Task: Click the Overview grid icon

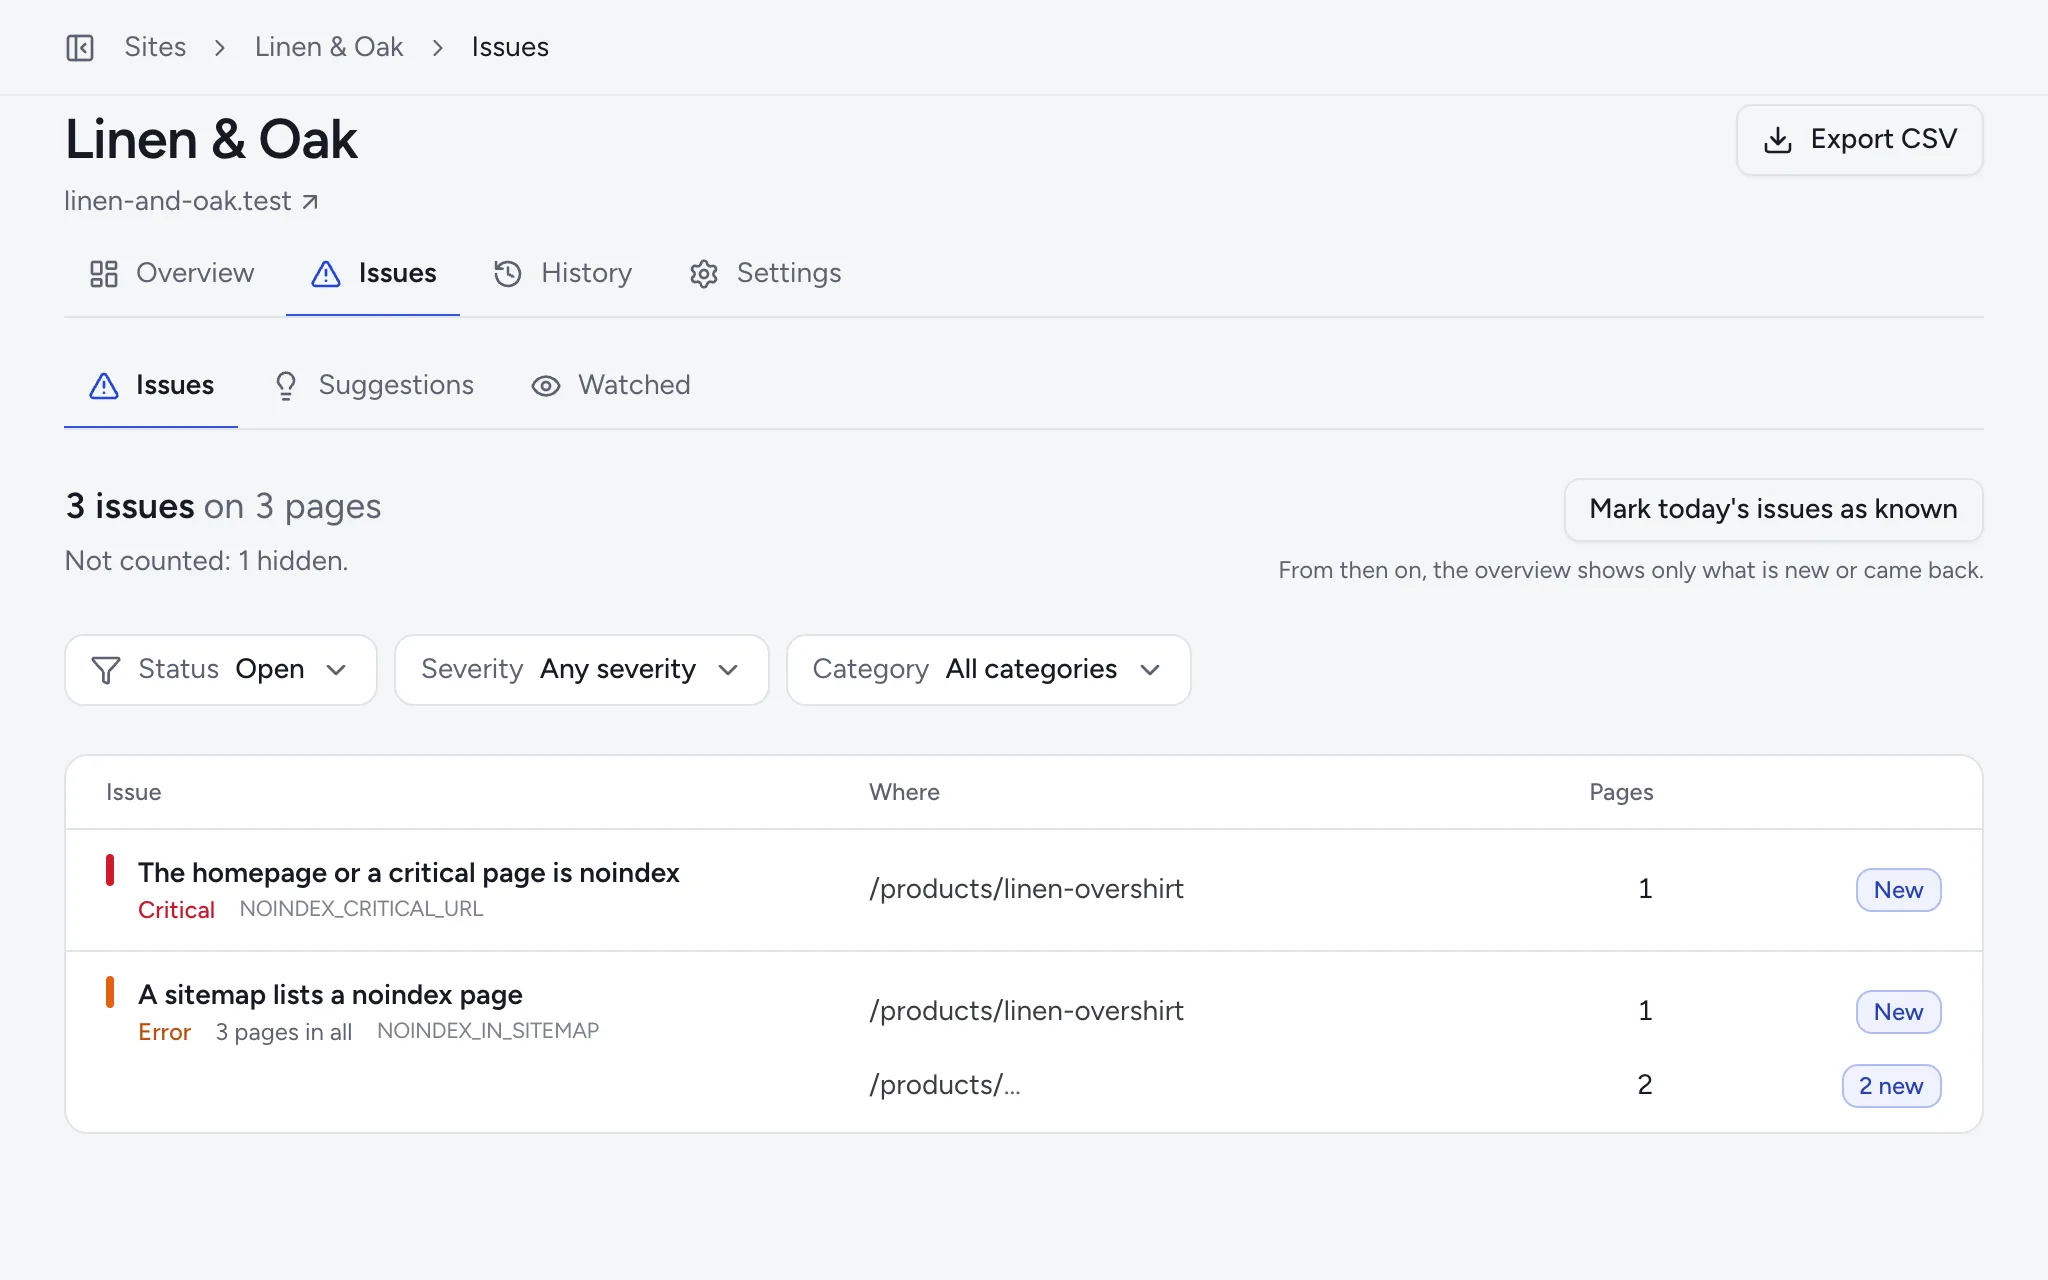Action: coord(104,274)
